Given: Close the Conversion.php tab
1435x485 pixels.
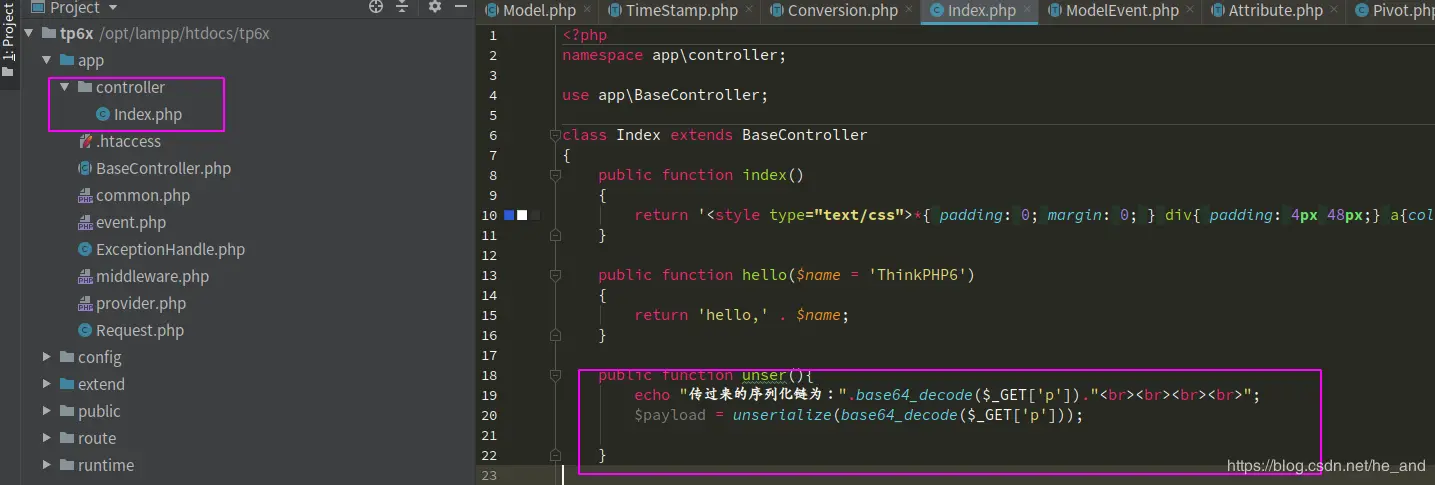Looking at the screenshot, I should tap(908, 11).
